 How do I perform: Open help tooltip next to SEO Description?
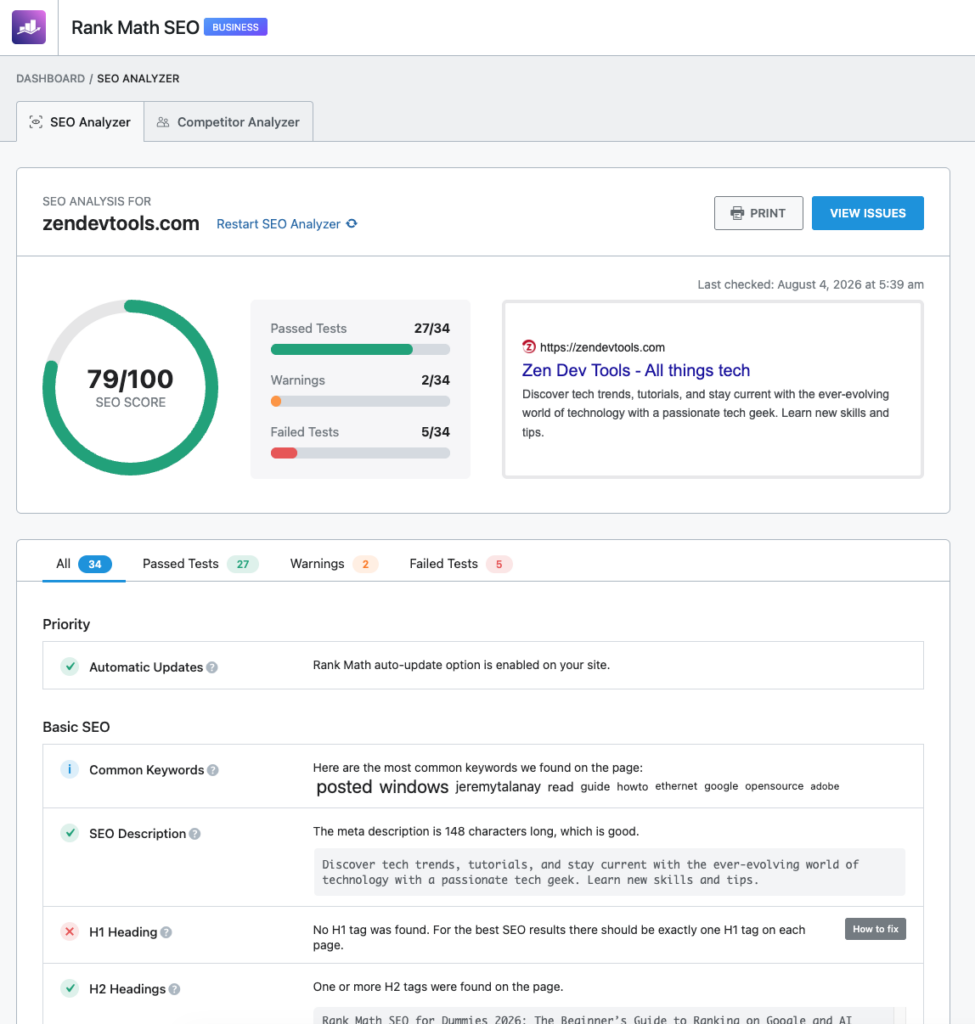point(195,834)
